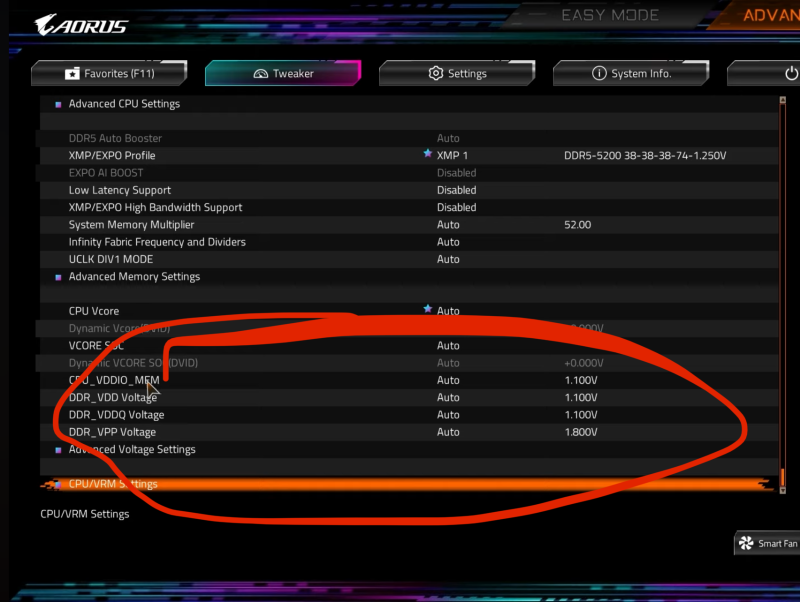
Task: Click the Smart Fan fan icon
Action: coord(746,543)
